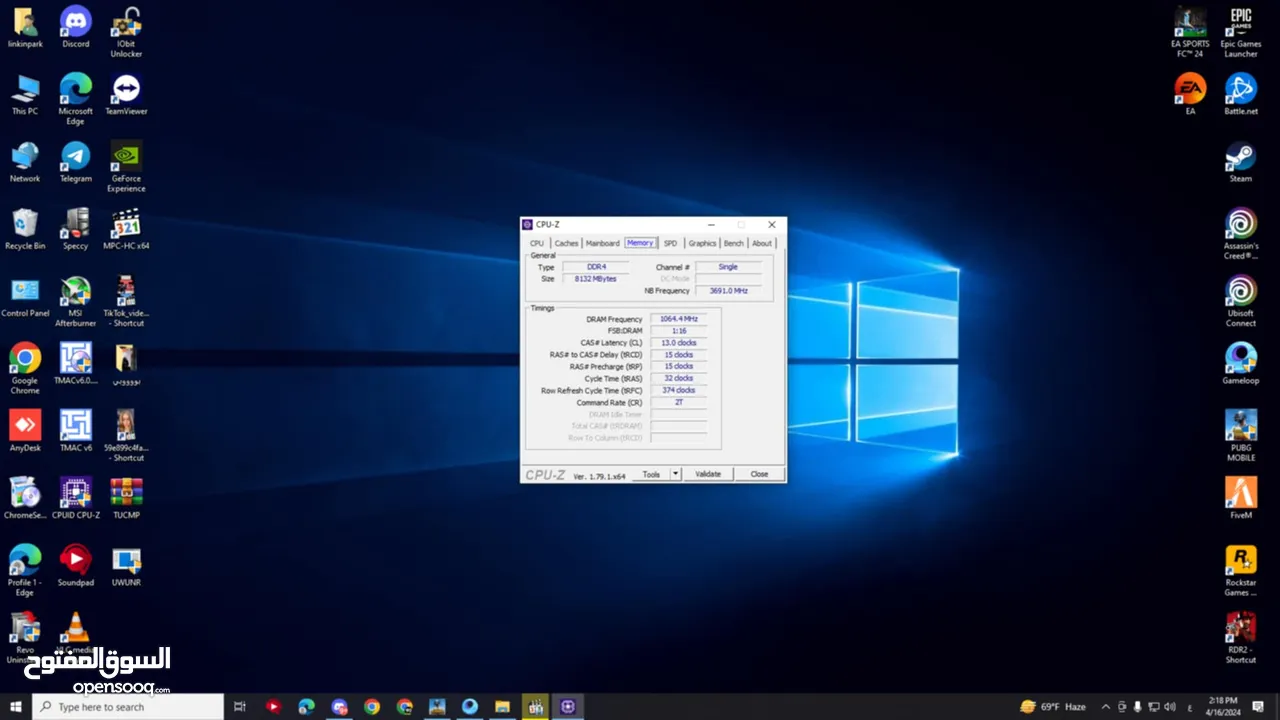The image size is (1280, 720).
Task: Select the Google Chrome desktop icon
Action: point(25,369)
